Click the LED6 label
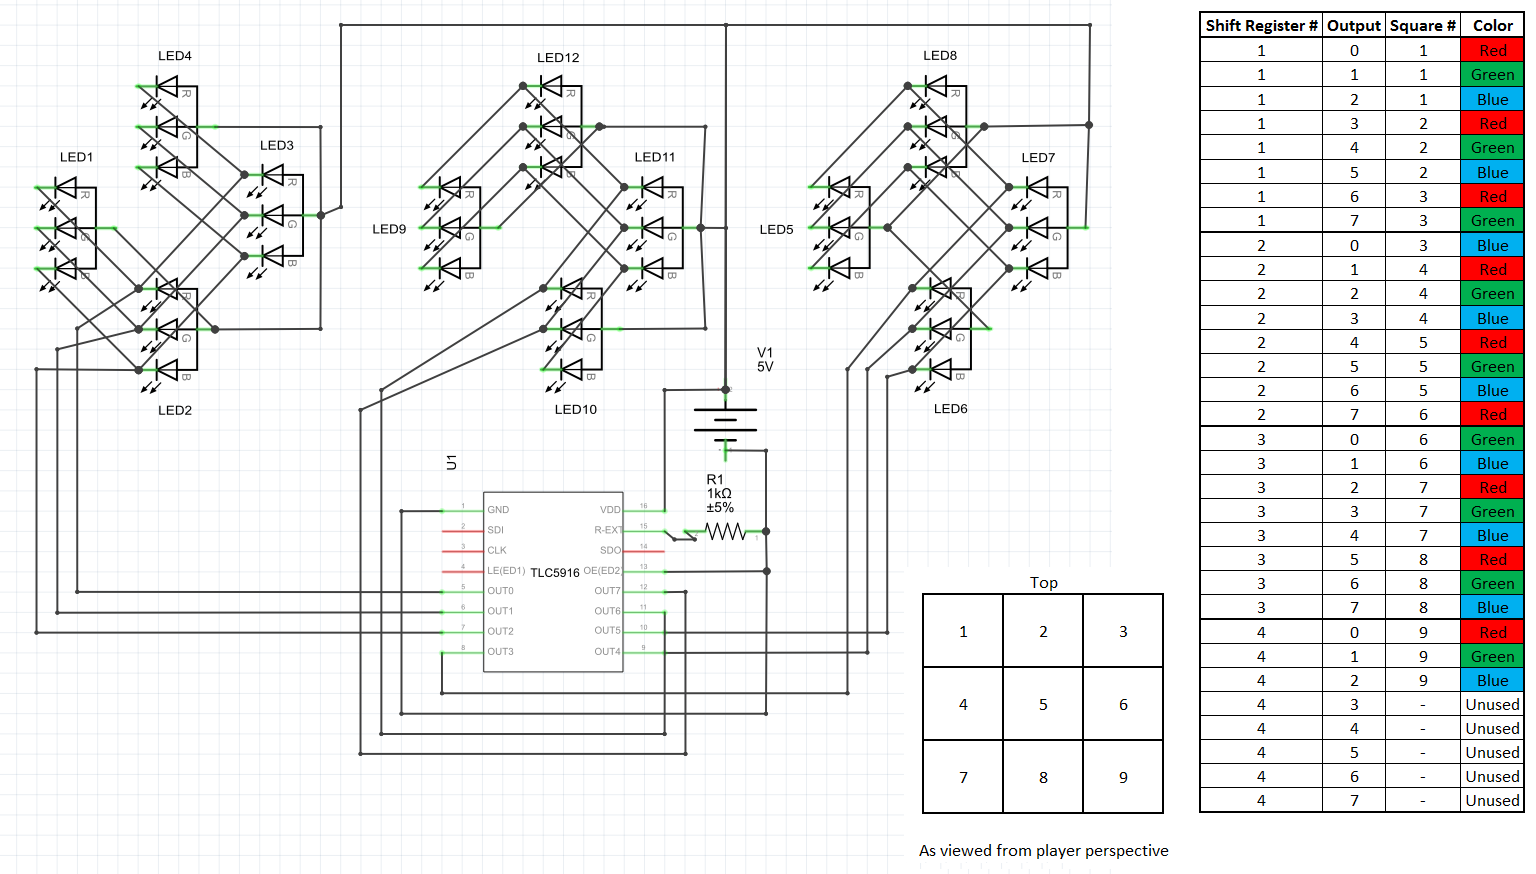 point(950,408)
